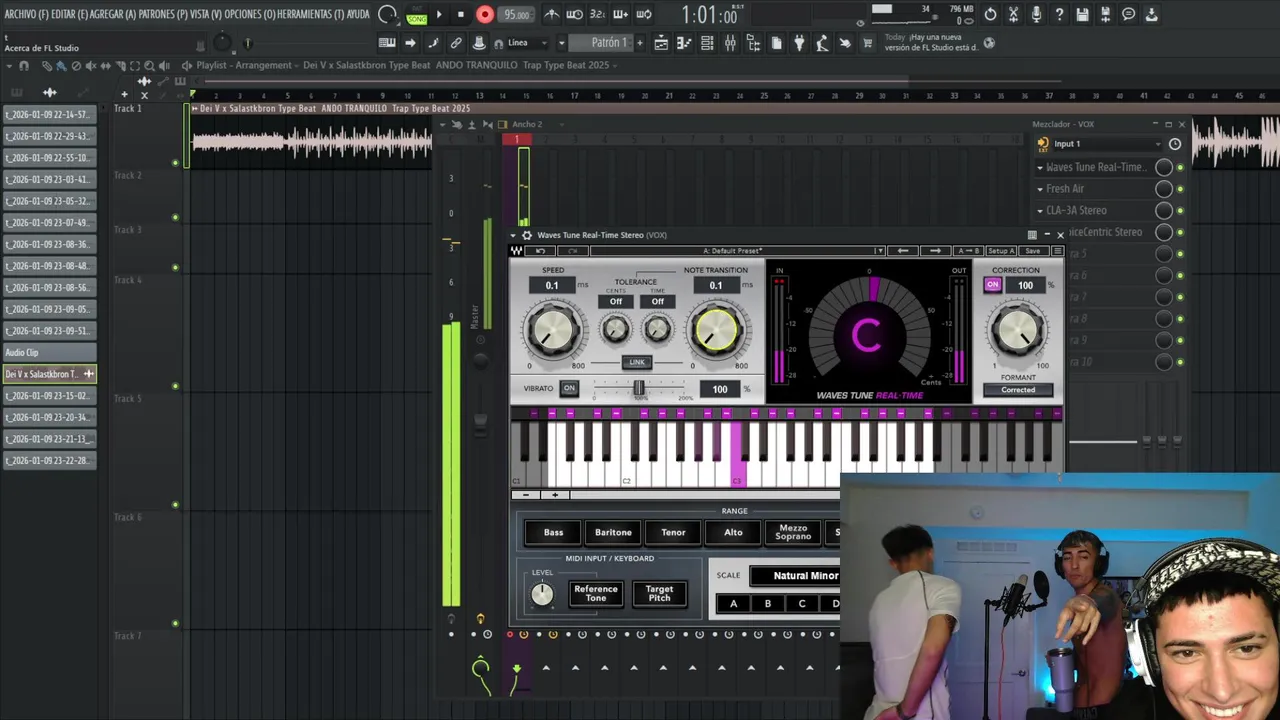Select Alto range button
1280x720 pixels.
pos(733,532)
